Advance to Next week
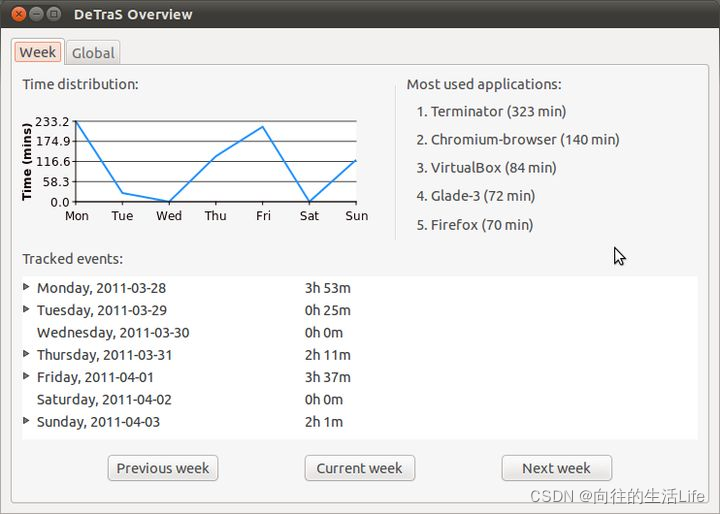Screen dimensions: 720x514 tap(557, 468)
